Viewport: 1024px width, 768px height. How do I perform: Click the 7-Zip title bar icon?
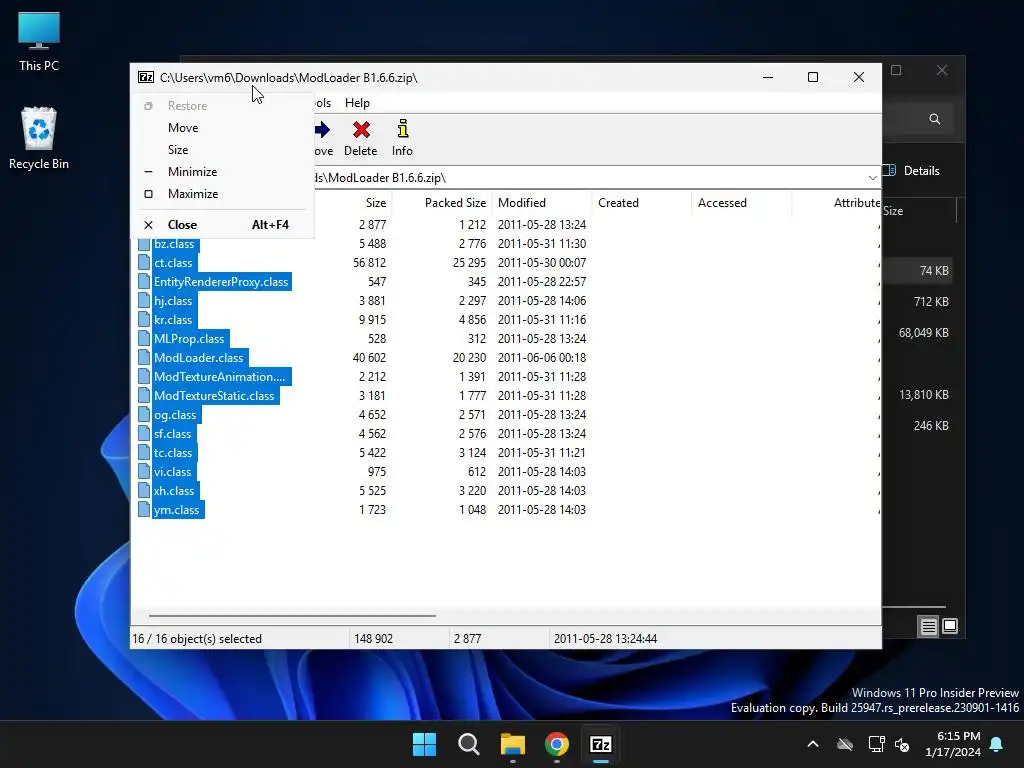pos(146,78)
